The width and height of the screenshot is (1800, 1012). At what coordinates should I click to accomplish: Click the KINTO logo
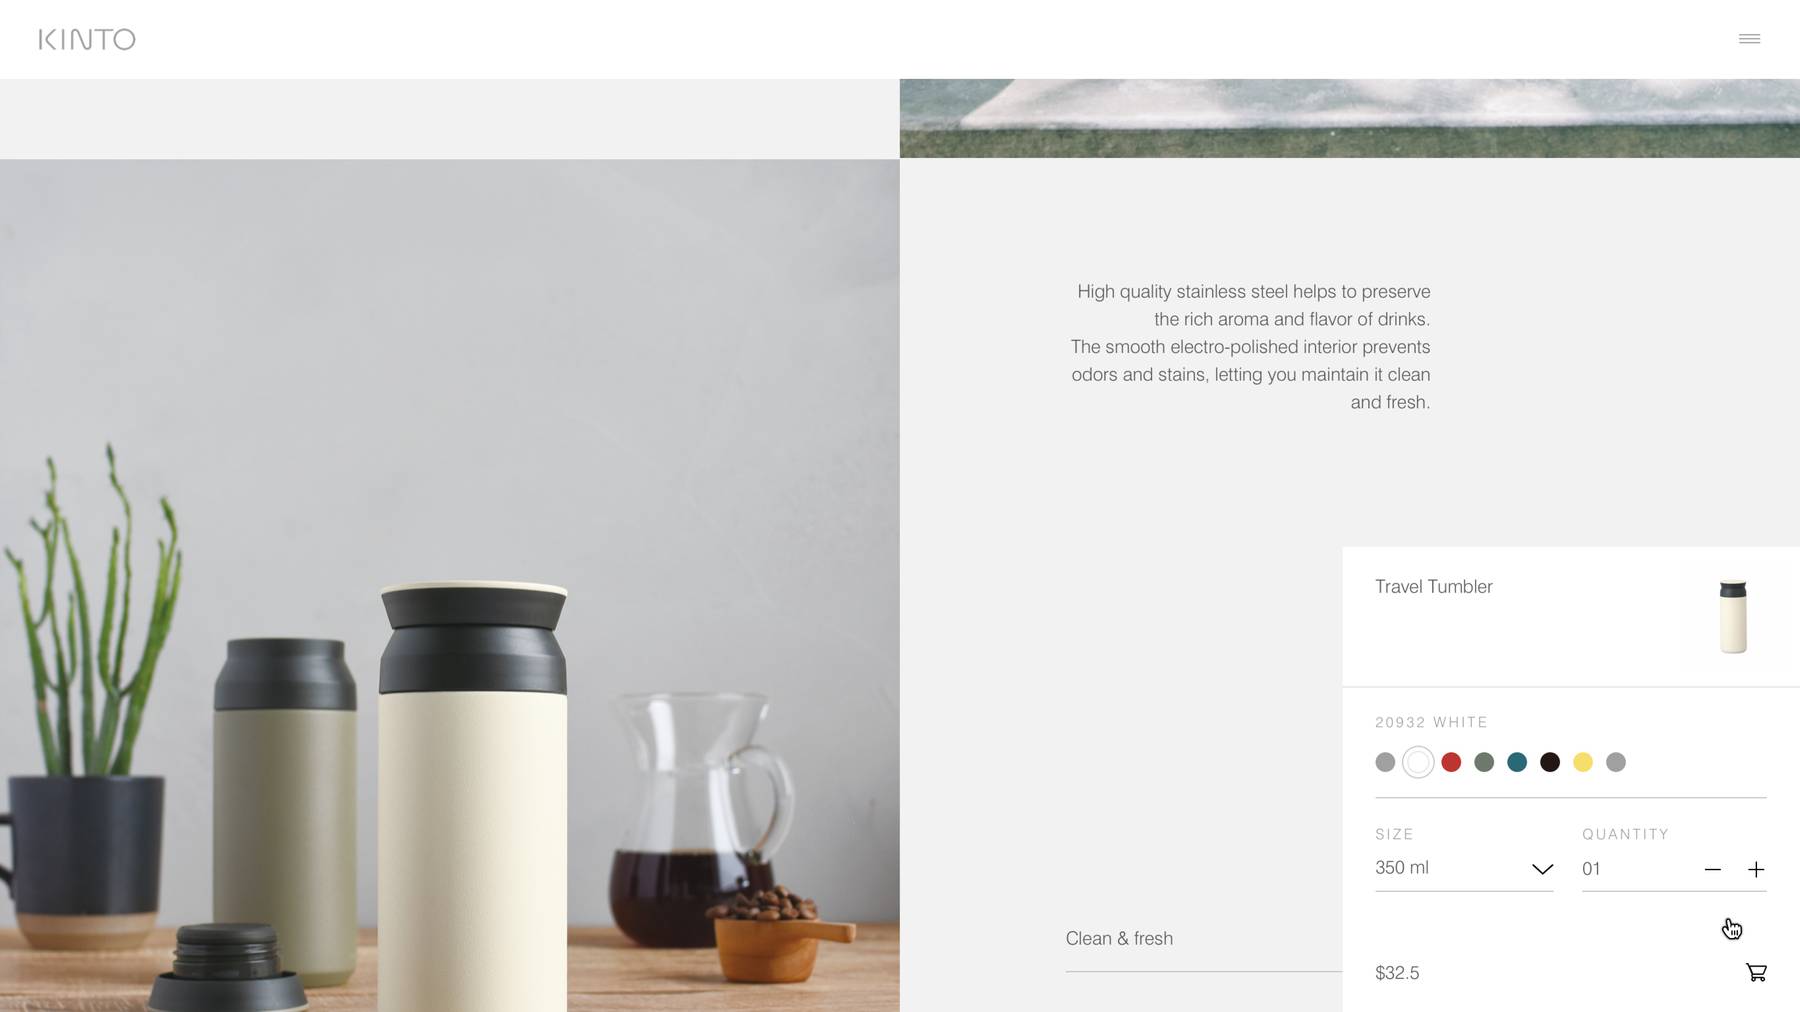coord(87,39)
